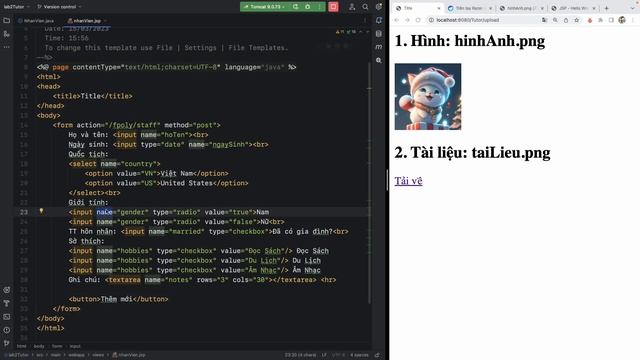Open the UTF-8 encoding selector in status bar

[x=338, y=355]
